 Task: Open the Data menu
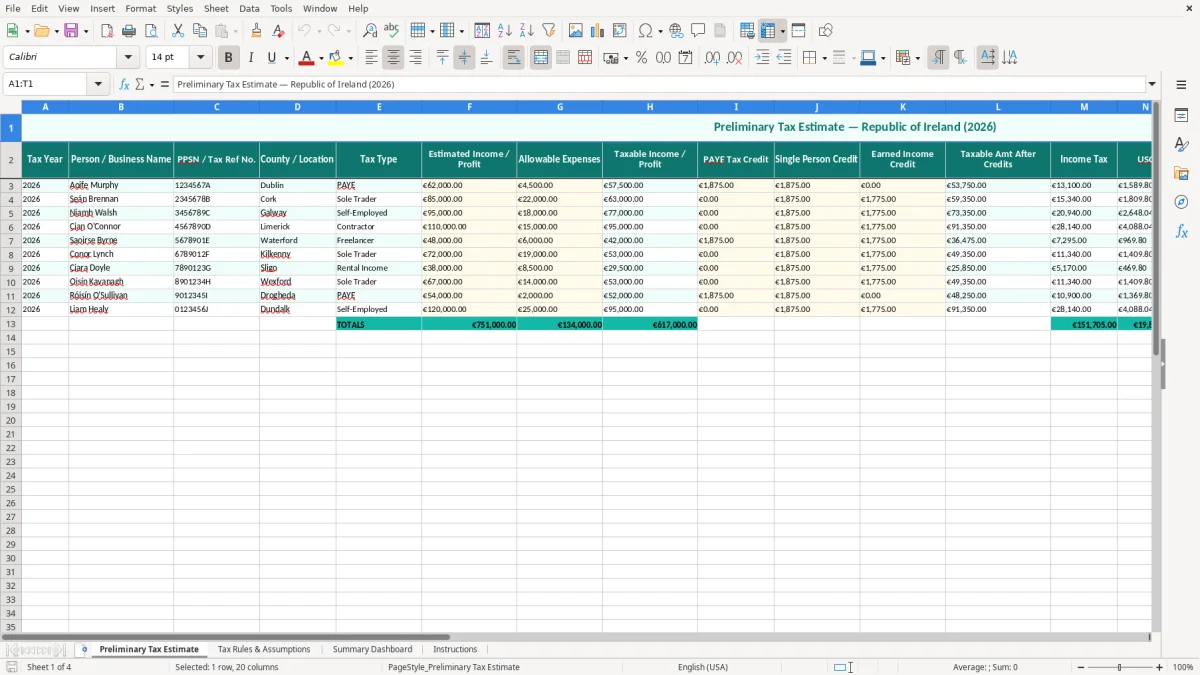249,8
